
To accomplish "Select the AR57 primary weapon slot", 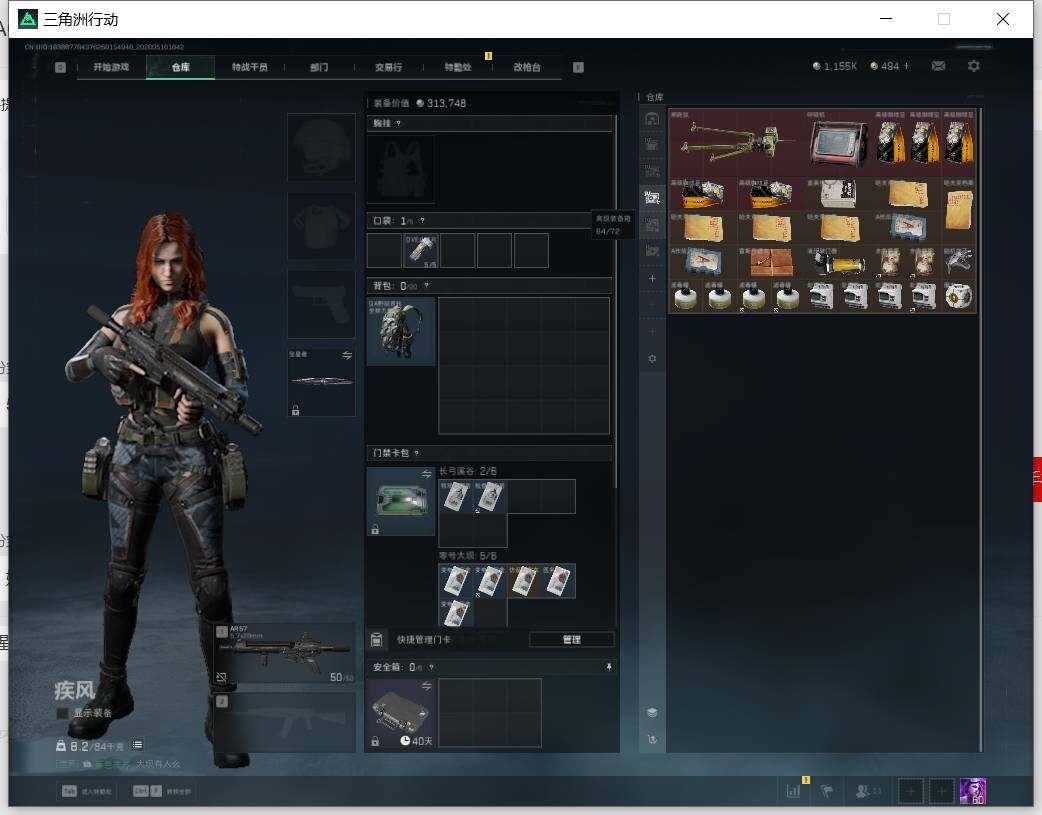I will [x=284, y=653].
